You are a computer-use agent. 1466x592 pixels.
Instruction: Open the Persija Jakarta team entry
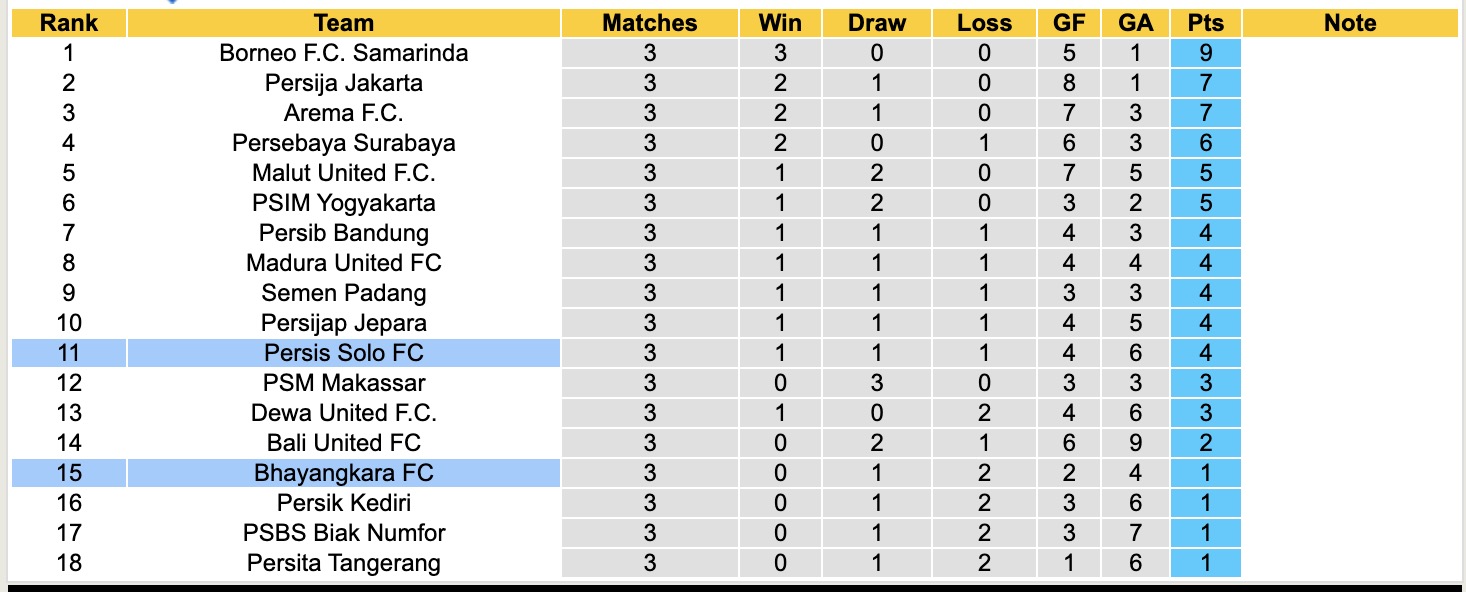coord(343,83)
